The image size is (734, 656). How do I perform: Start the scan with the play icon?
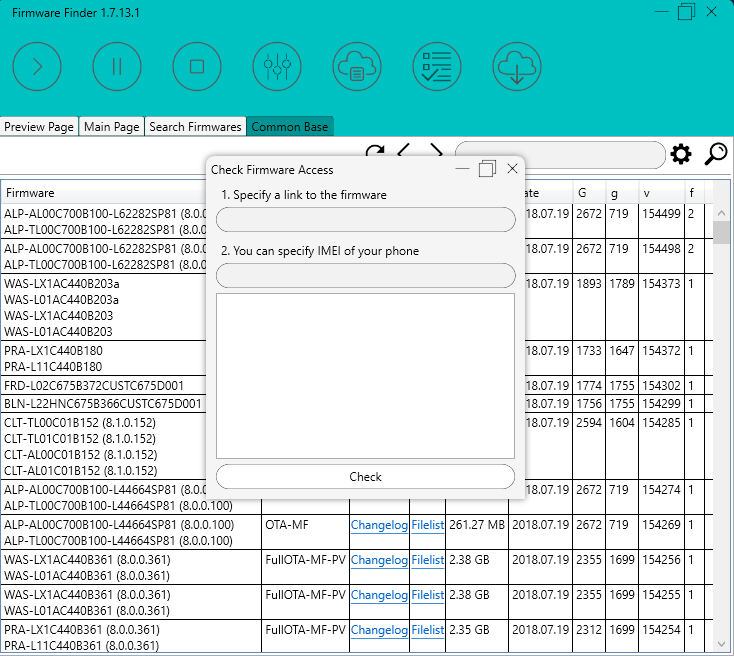(x=37, y=66)
